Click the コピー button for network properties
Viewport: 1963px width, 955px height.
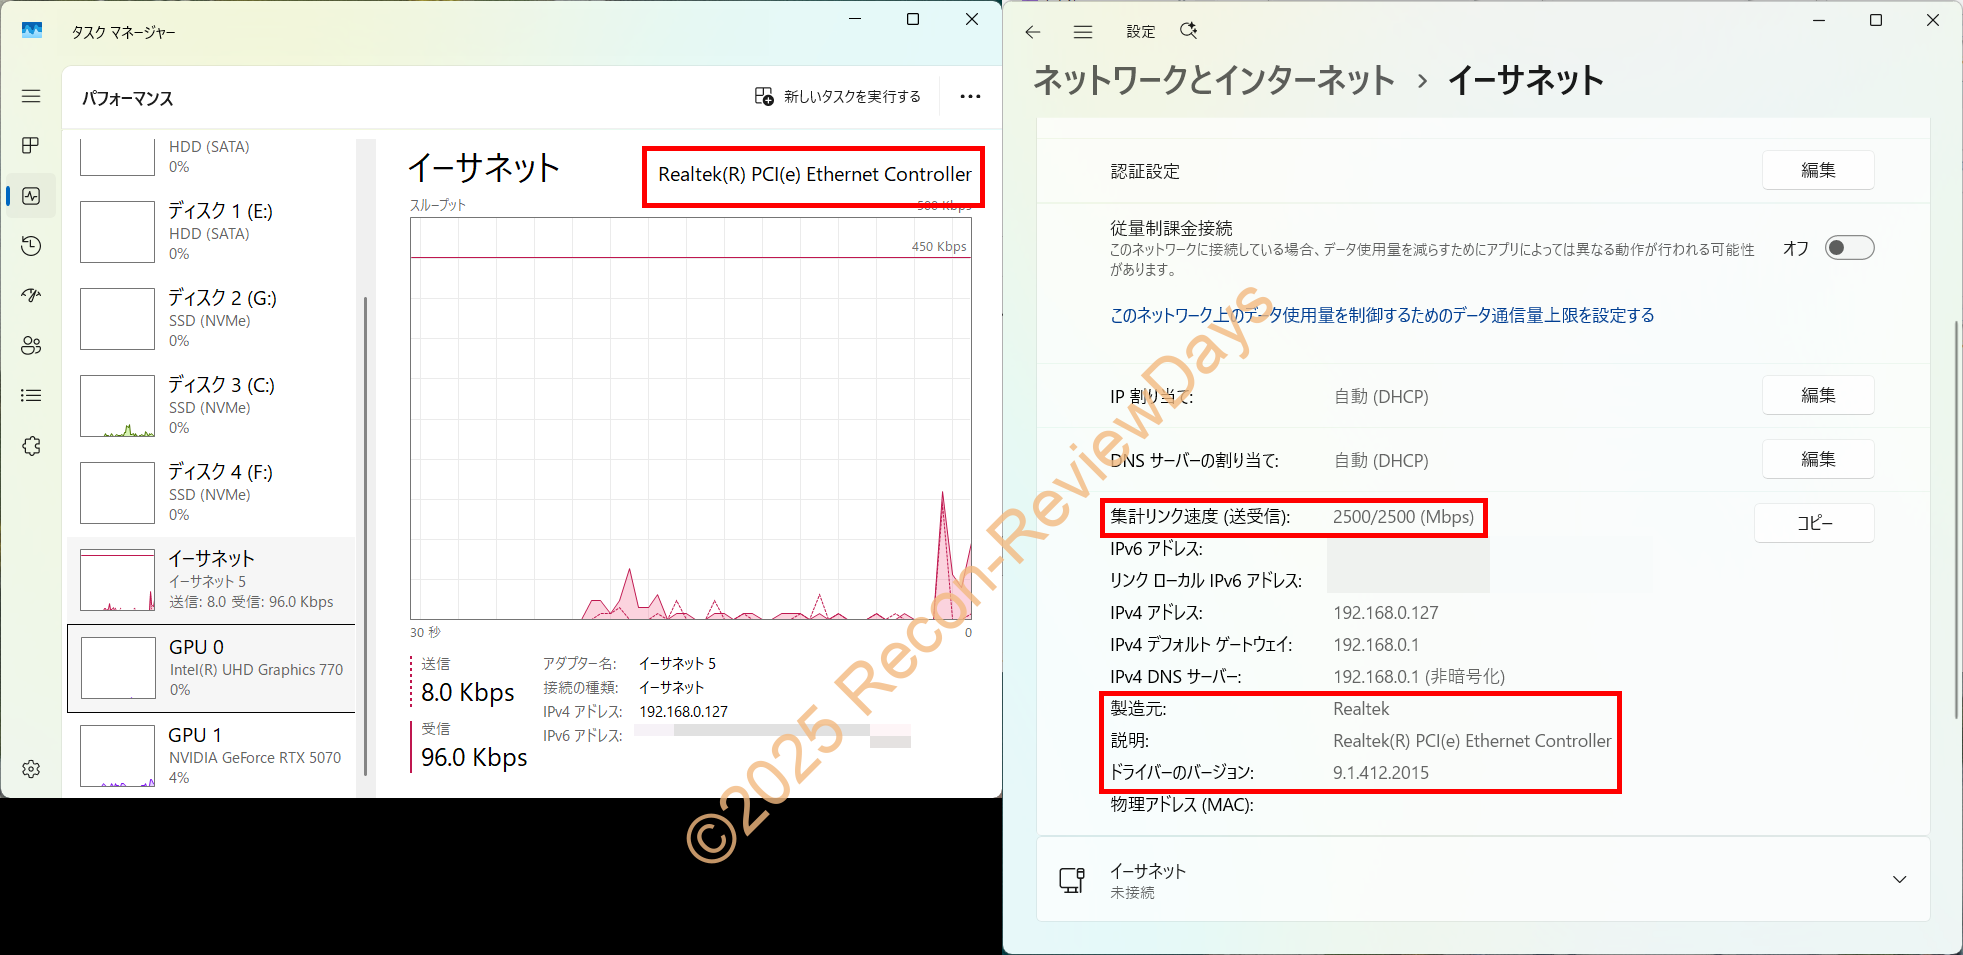click(x=1813, y=523)
